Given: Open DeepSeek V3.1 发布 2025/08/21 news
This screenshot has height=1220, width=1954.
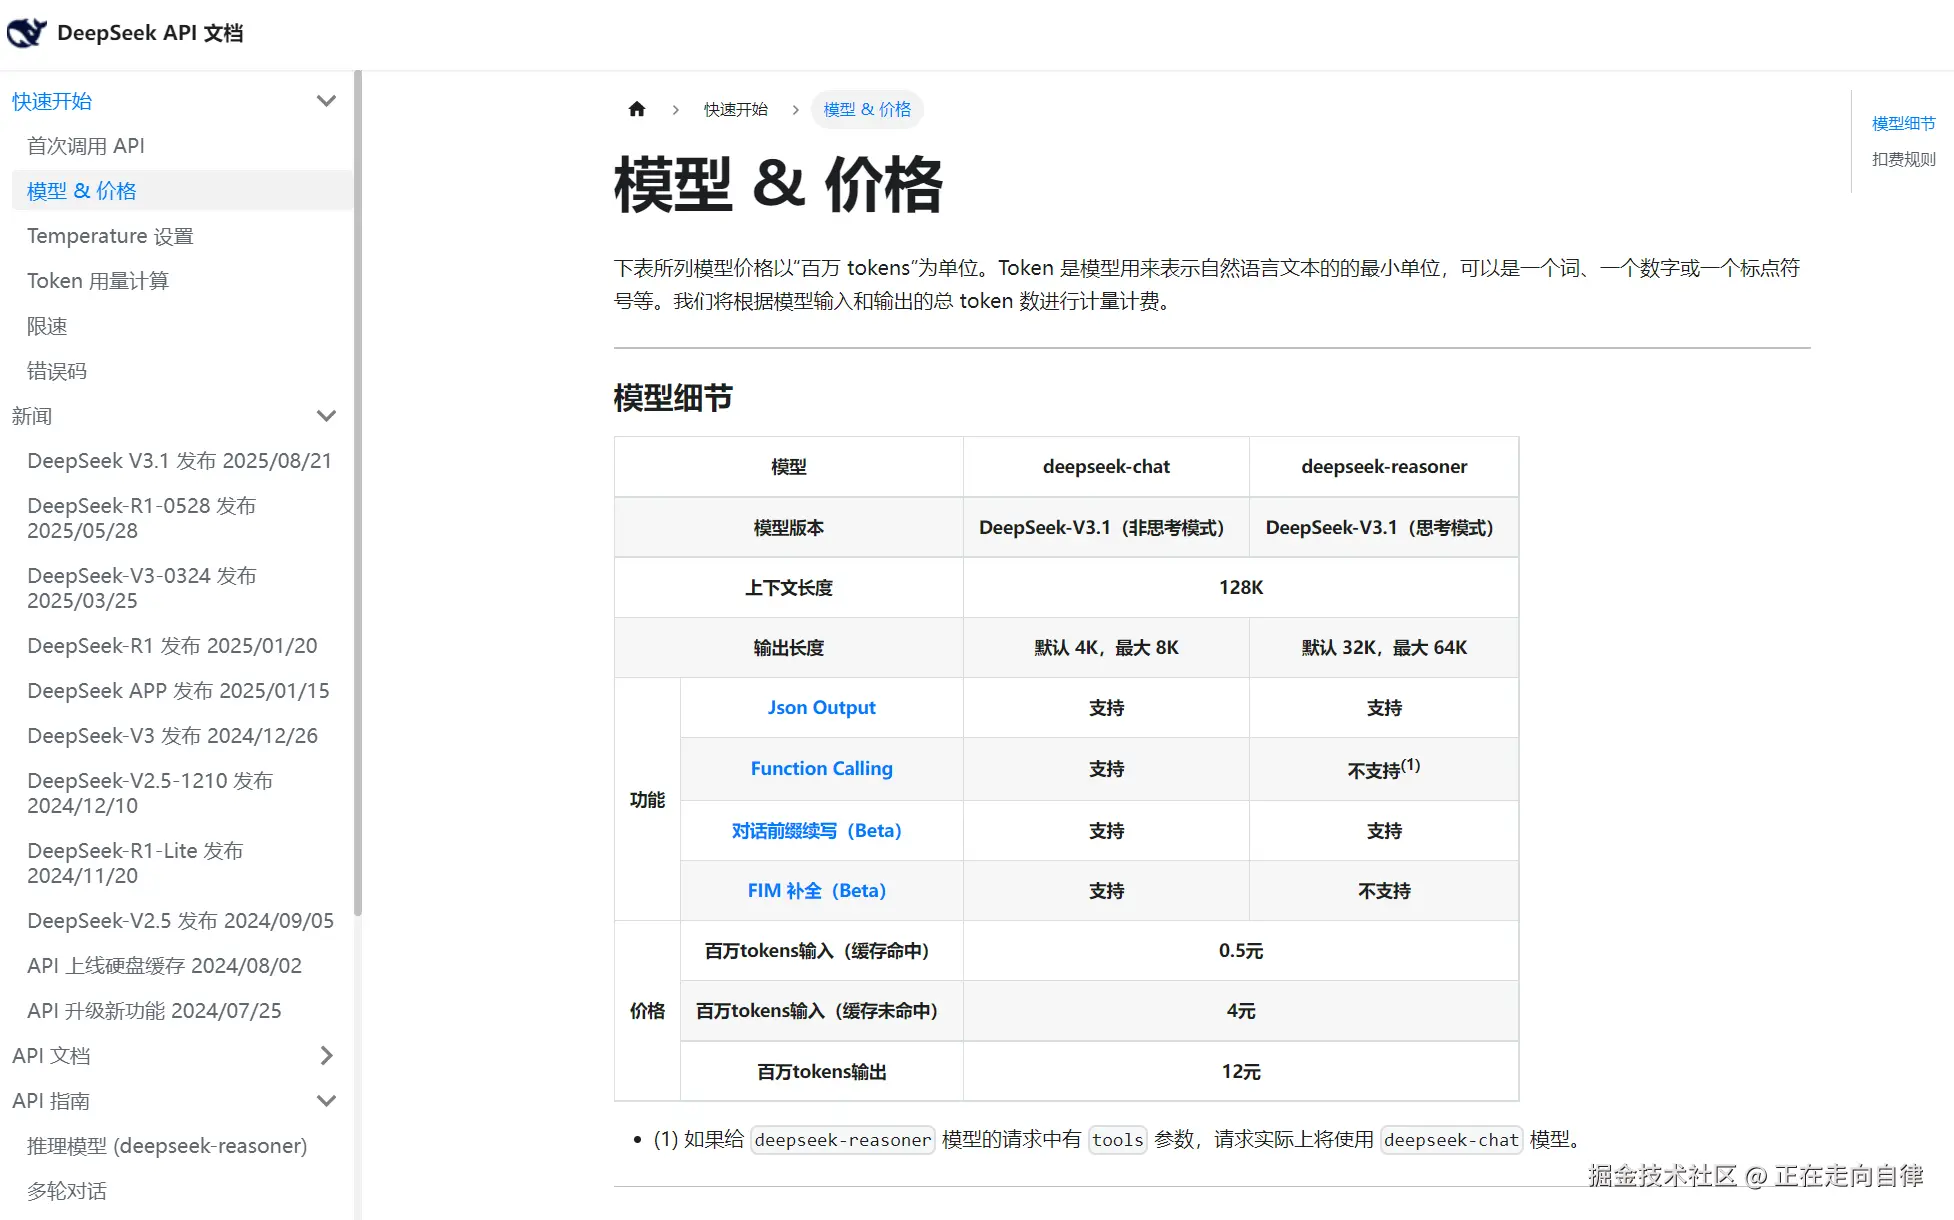Looking at the screenshot, I should 179,461.
